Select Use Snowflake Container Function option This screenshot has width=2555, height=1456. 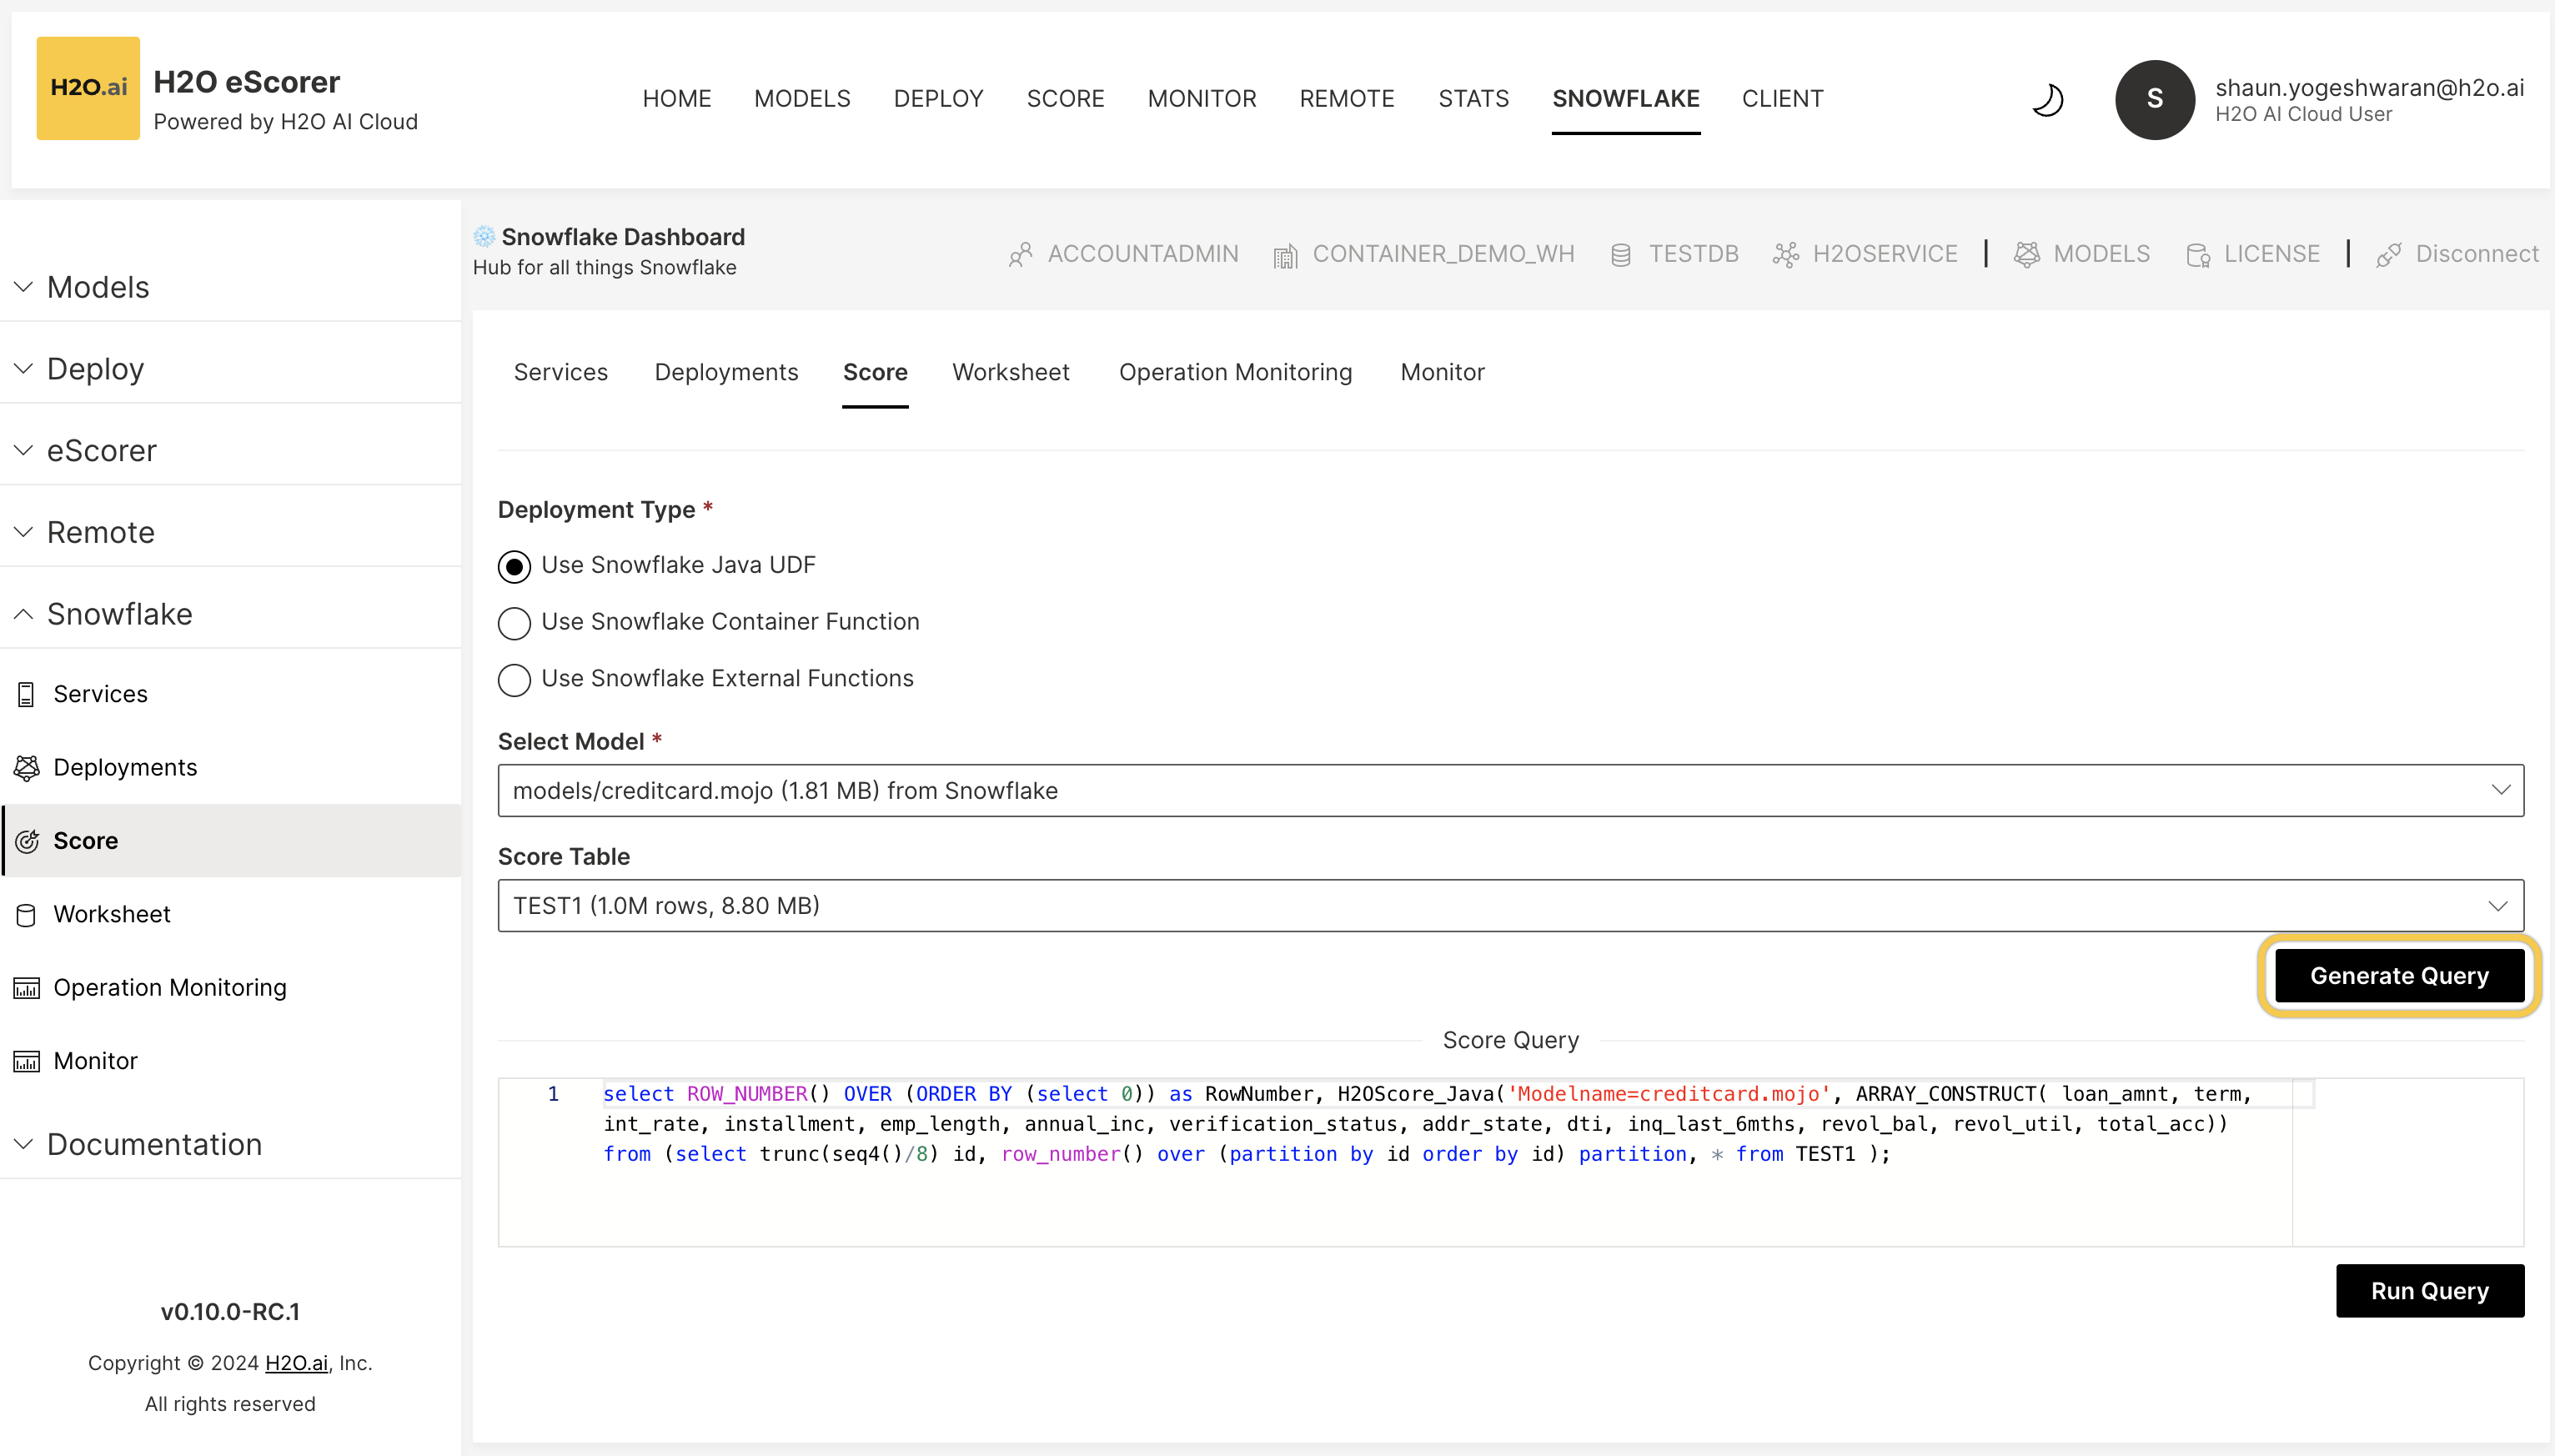click(x=514, y=623)
